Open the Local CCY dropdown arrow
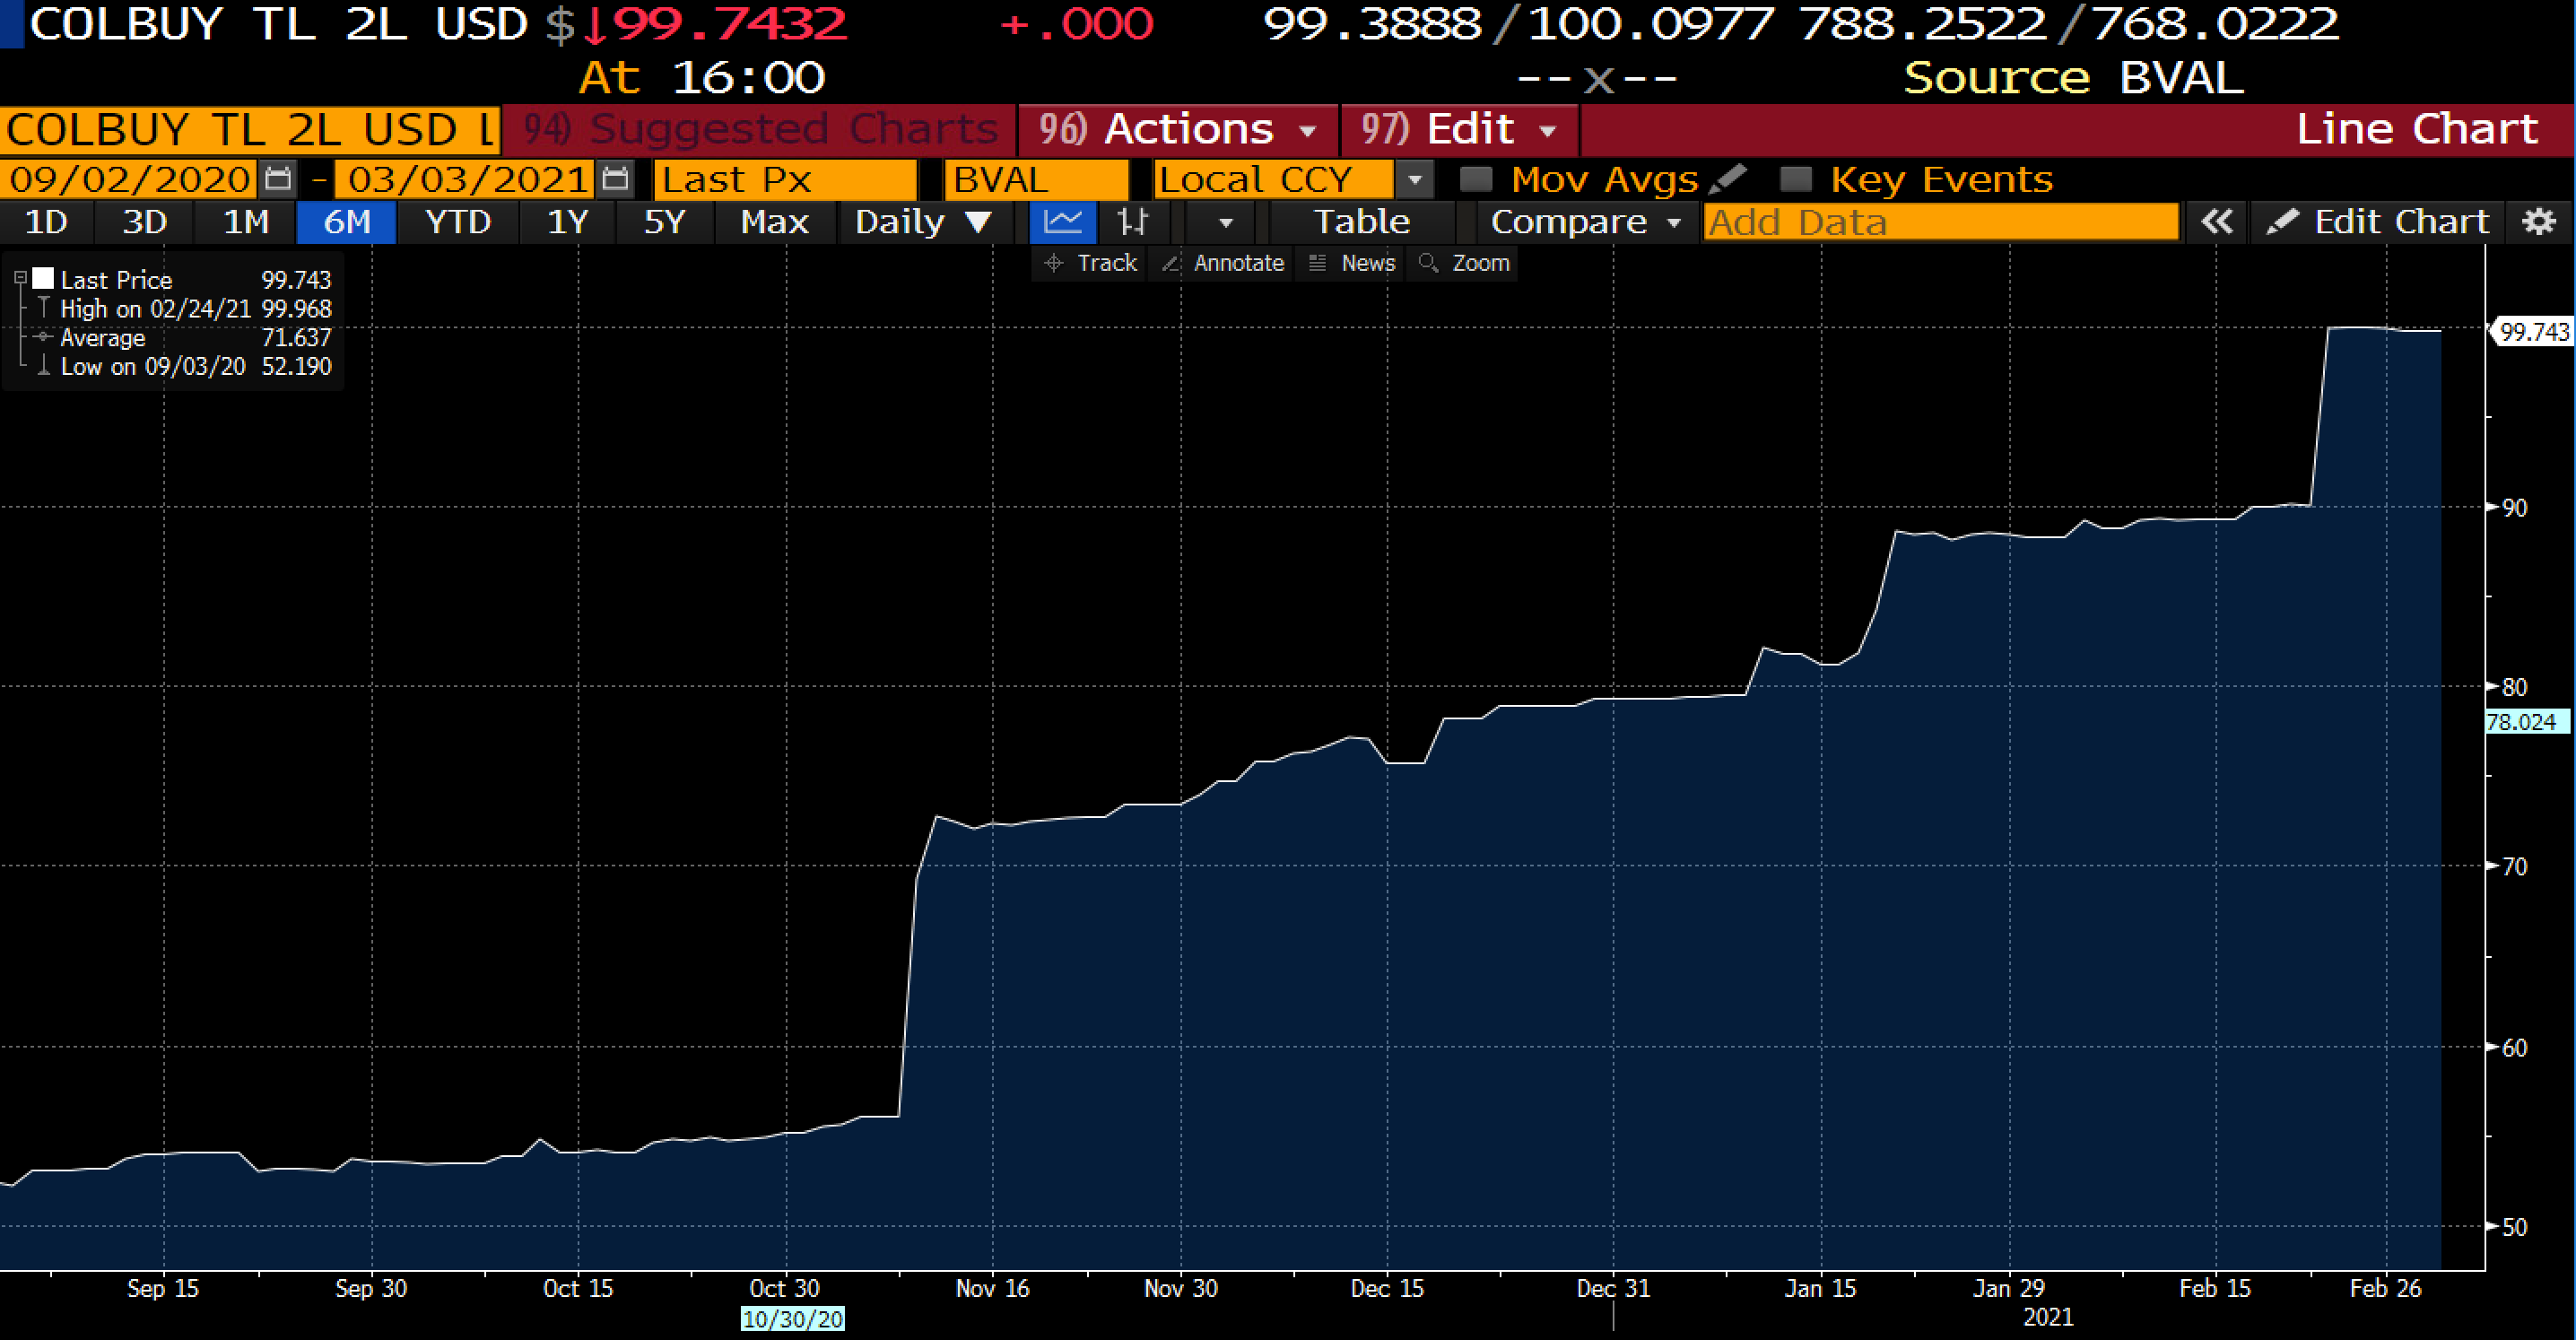Viewport: 2576px width, 1340px height. [1415, 180]
